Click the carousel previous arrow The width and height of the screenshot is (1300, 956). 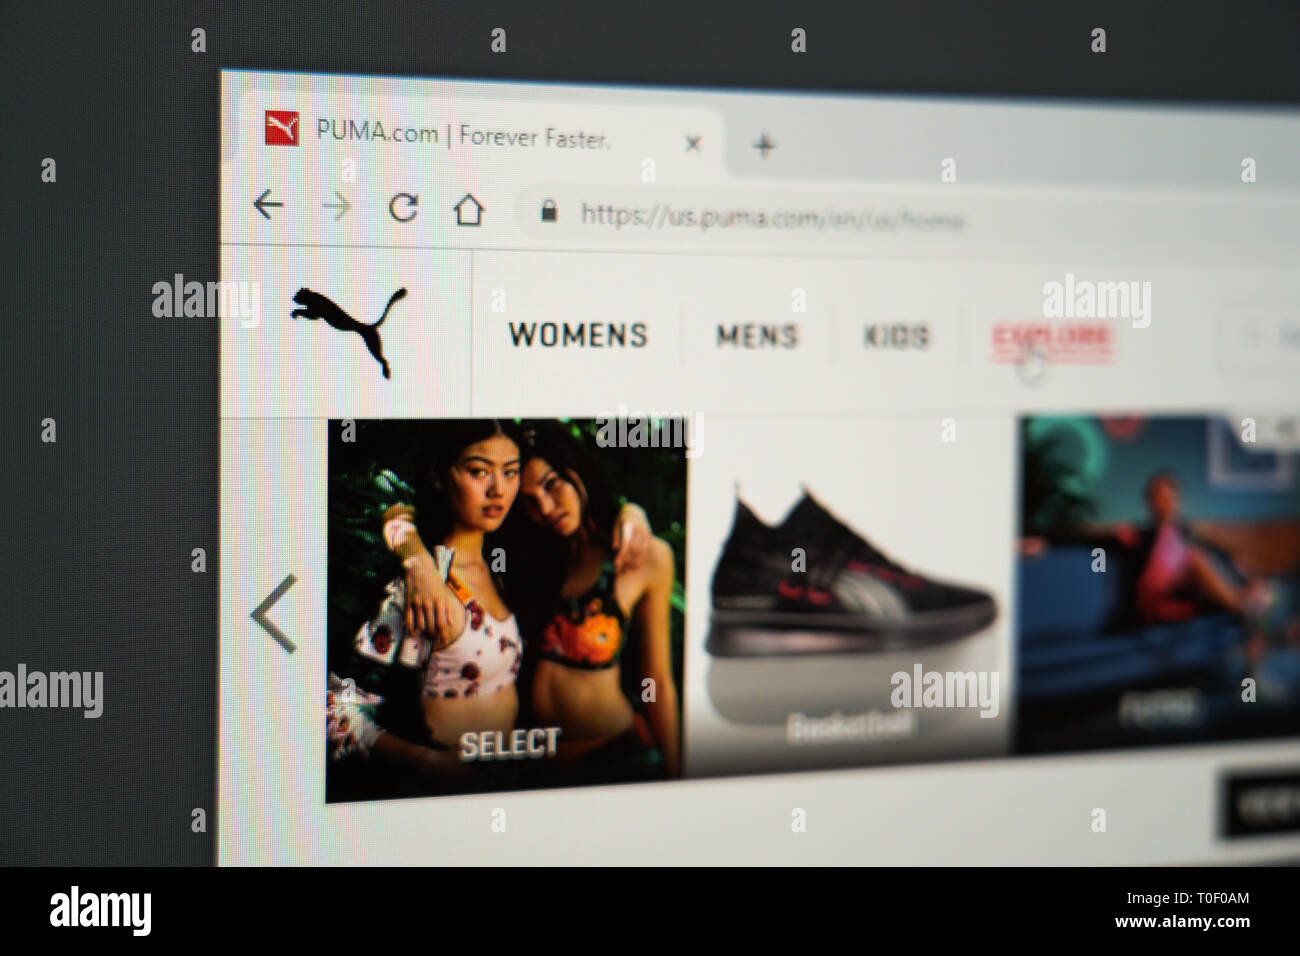point(274,613)
